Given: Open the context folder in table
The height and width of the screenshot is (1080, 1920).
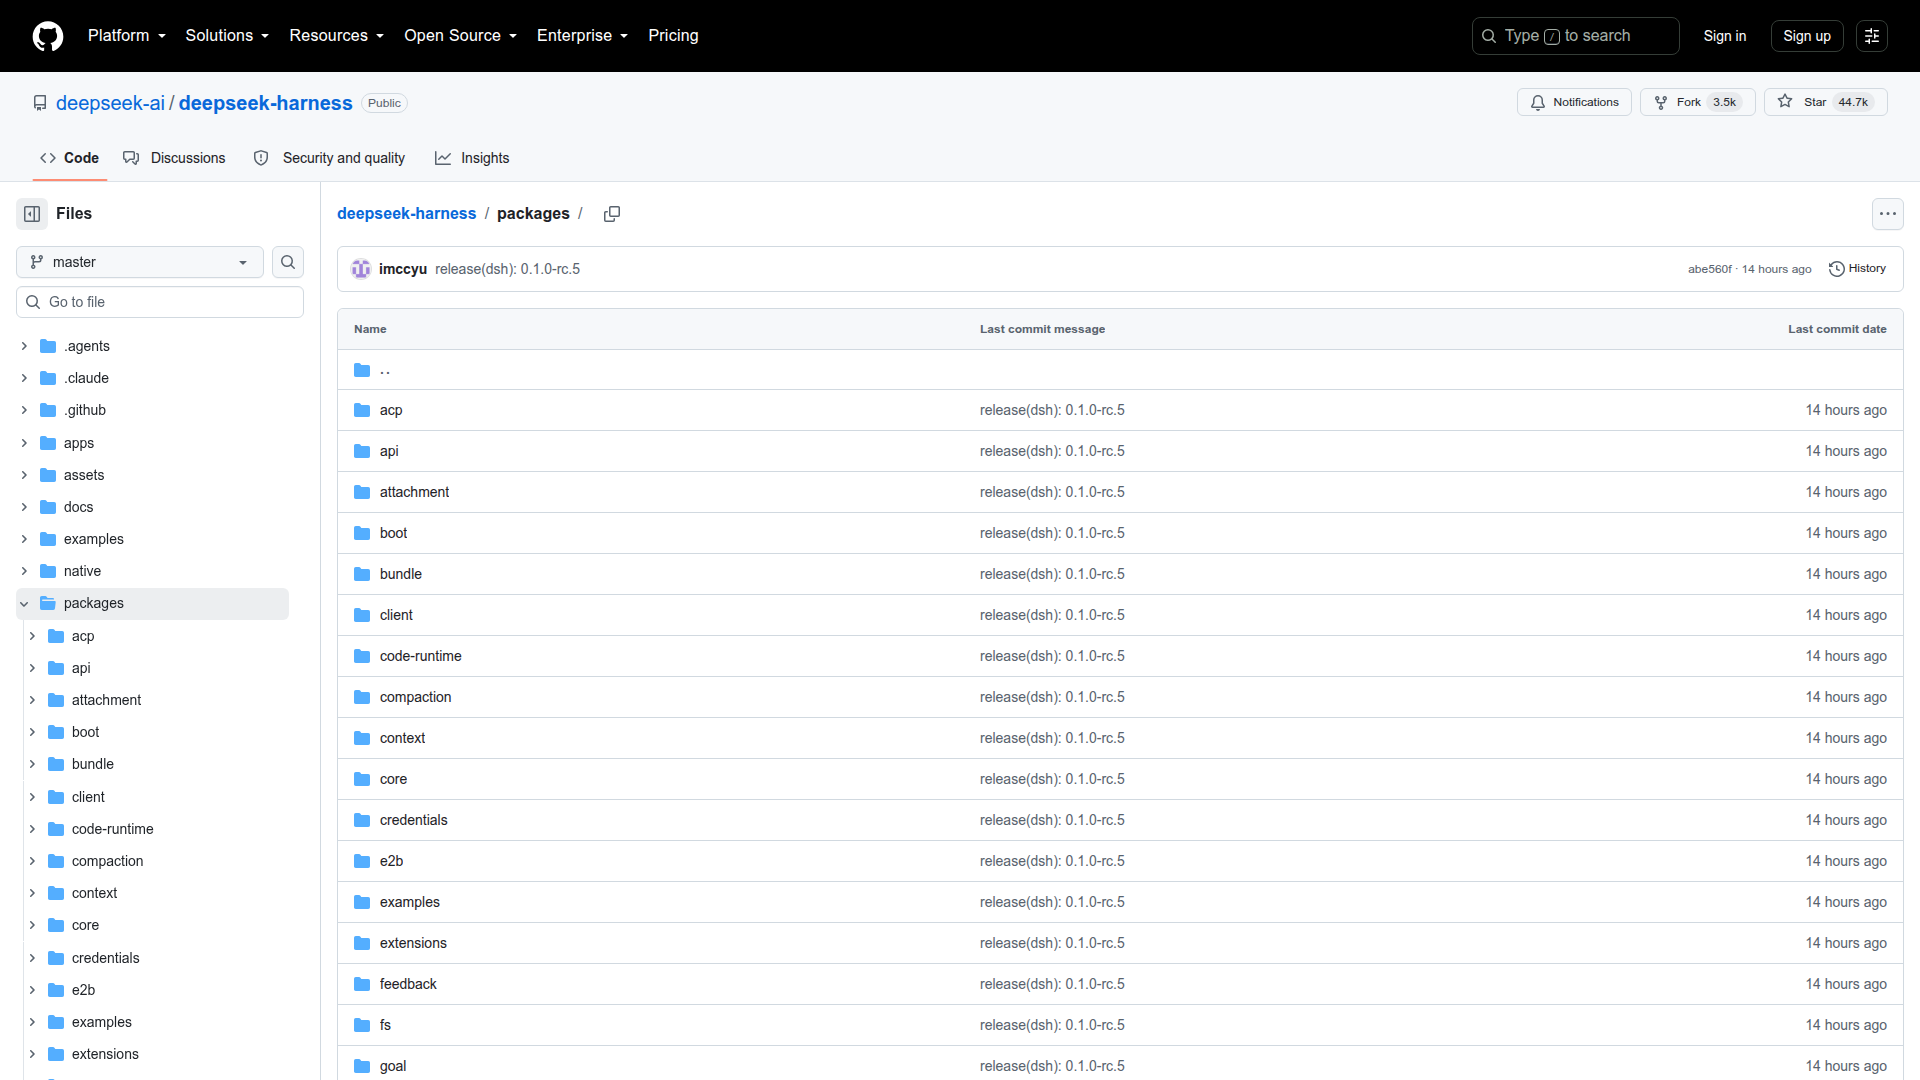Looking at the screenshot, I should [402, 738].
